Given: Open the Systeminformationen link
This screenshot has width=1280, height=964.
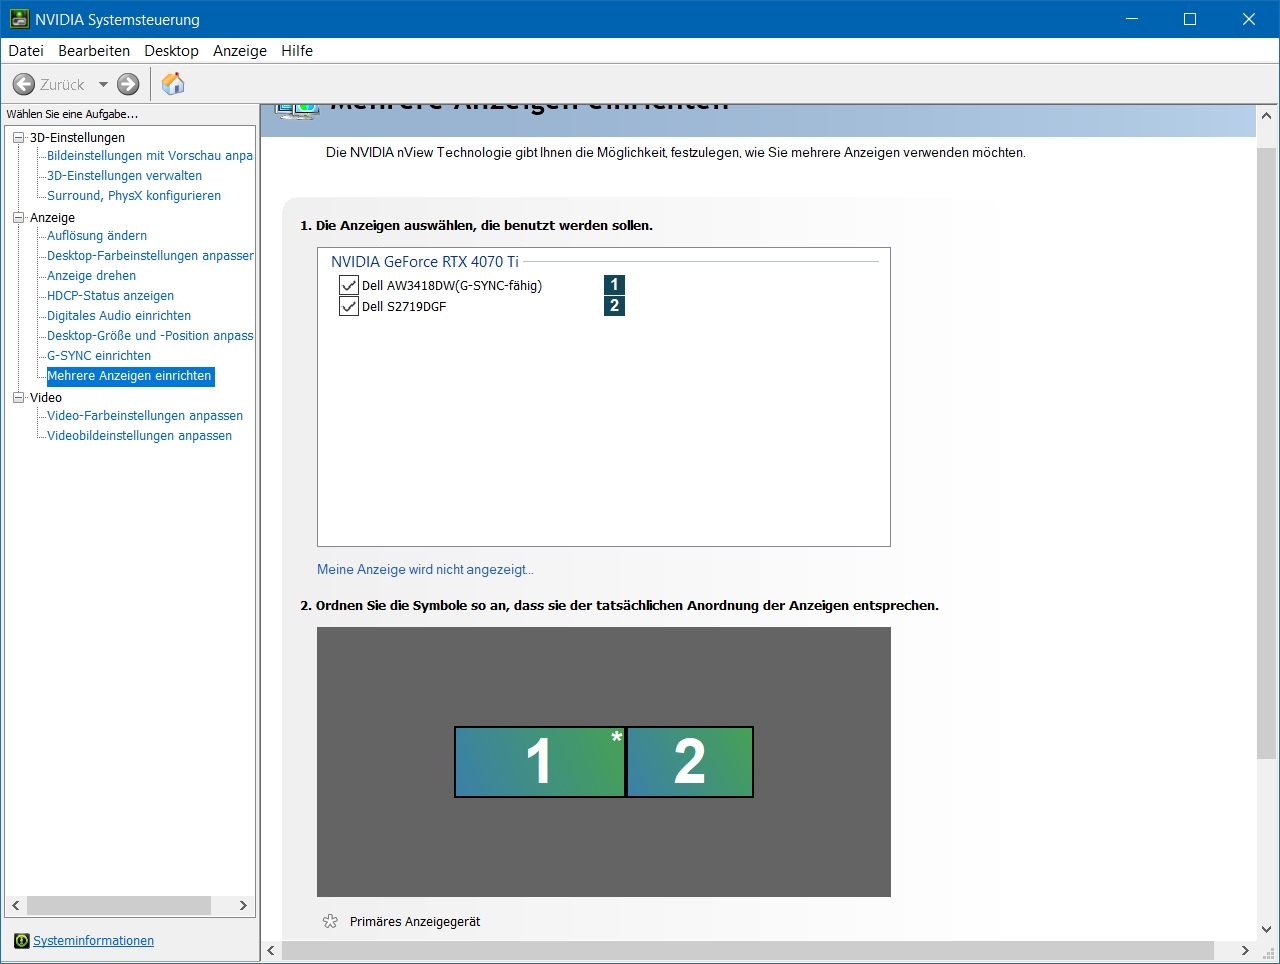Looking at the screenshot, I should 93,941.
